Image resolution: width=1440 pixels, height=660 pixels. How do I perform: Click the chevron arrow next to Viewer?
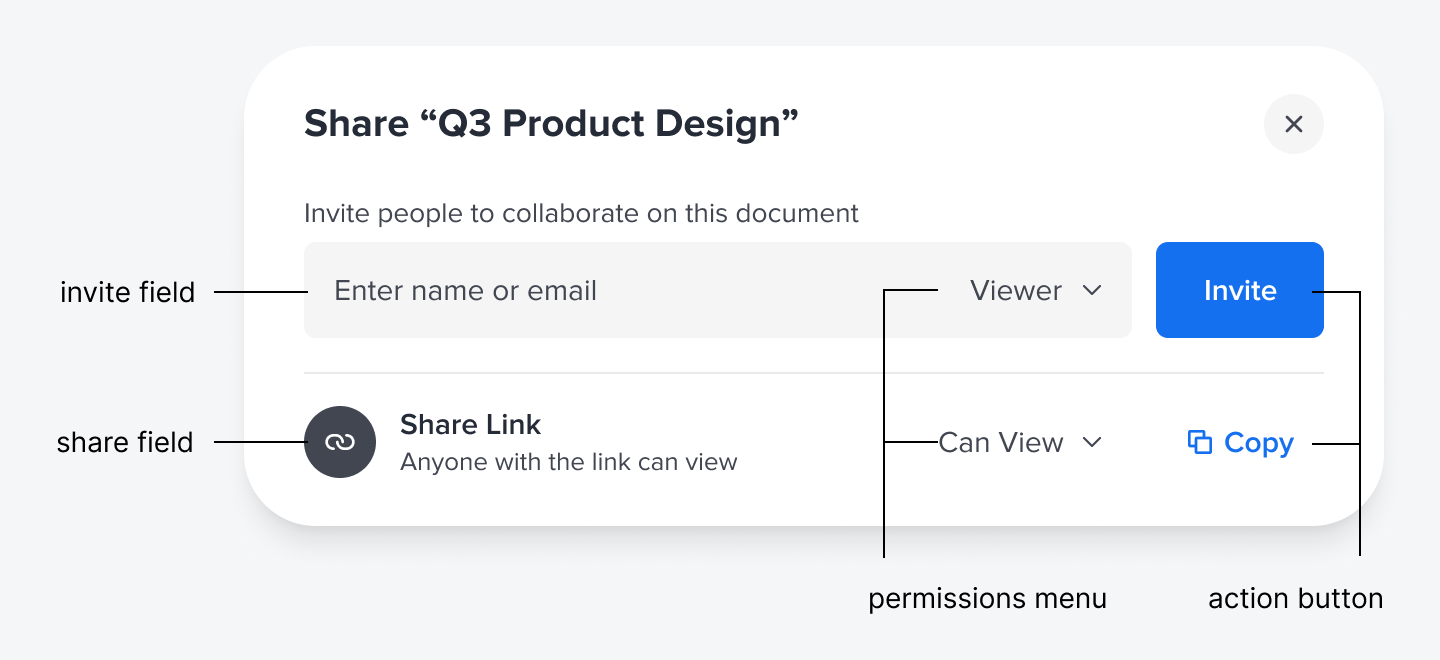click(x=1092, y=290)
